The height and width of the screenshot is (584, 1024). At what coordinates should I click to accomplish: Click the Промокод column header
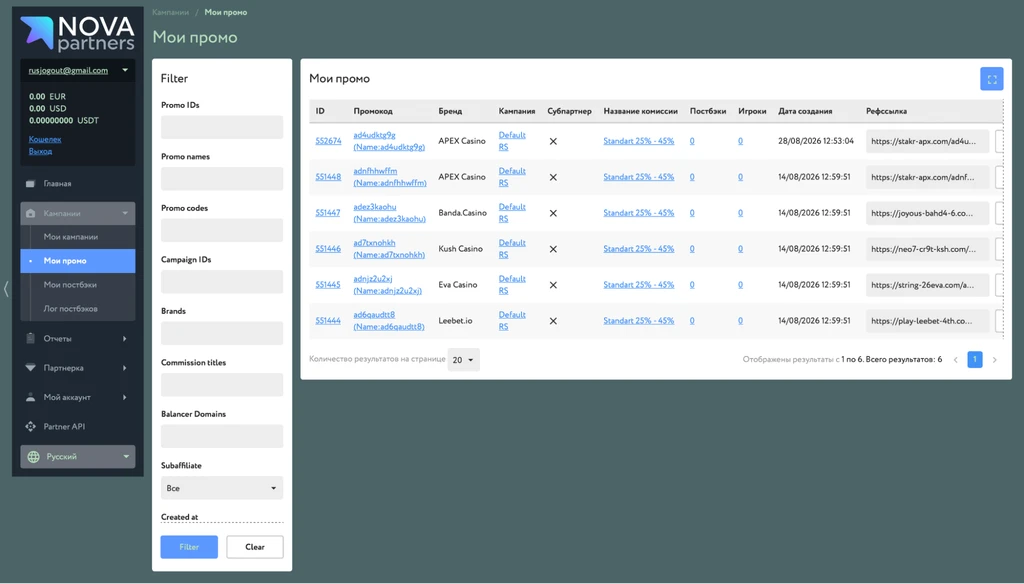click(x=373, y=111)
